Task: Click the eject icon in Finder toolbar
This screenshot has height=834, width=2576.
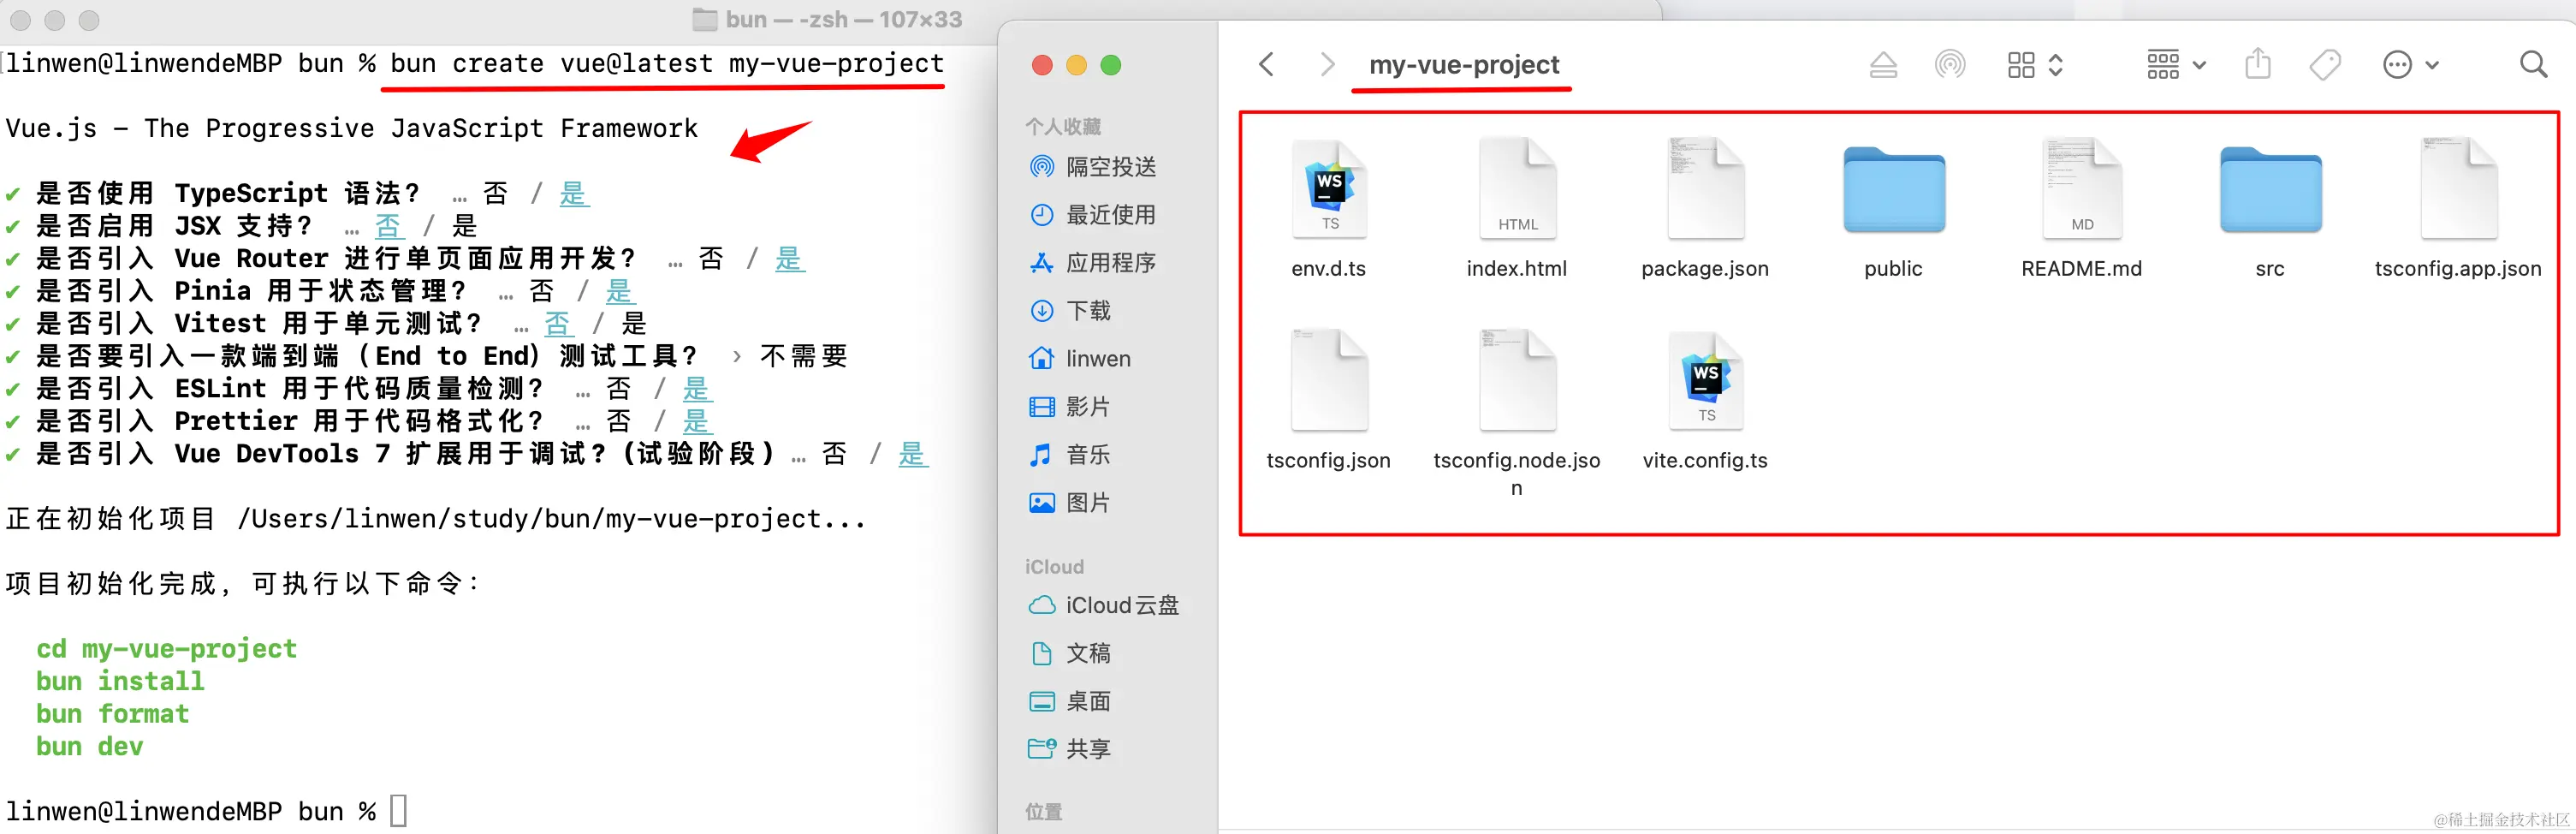Action: coord(1883,65)
